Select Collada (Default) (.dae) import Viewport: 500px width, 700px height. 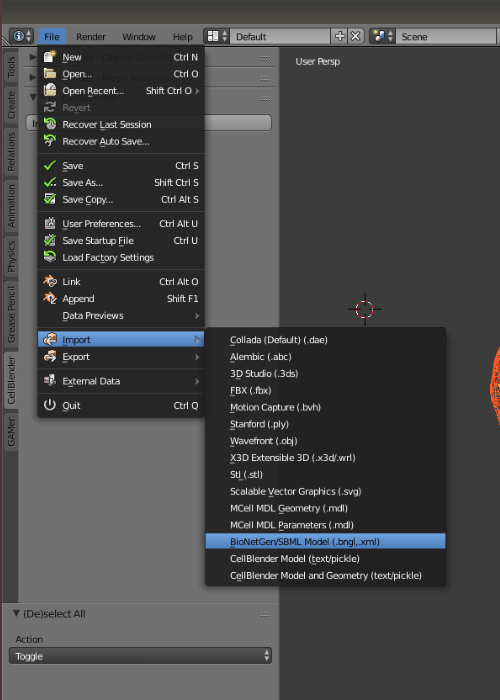coord(325,340)
